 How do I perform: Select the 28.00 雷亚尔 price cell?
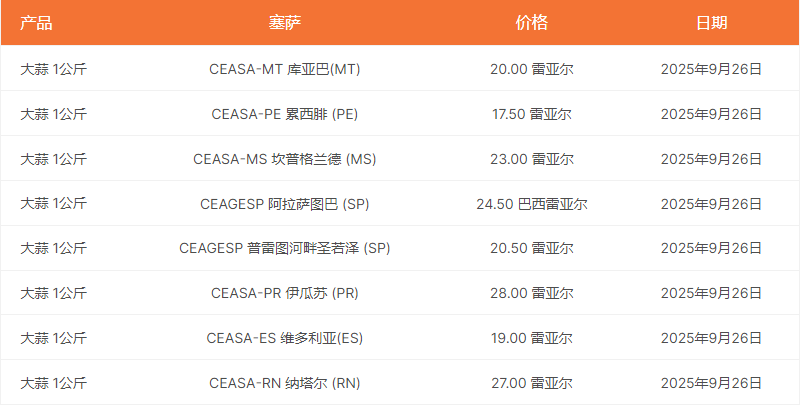click(531, 293)
